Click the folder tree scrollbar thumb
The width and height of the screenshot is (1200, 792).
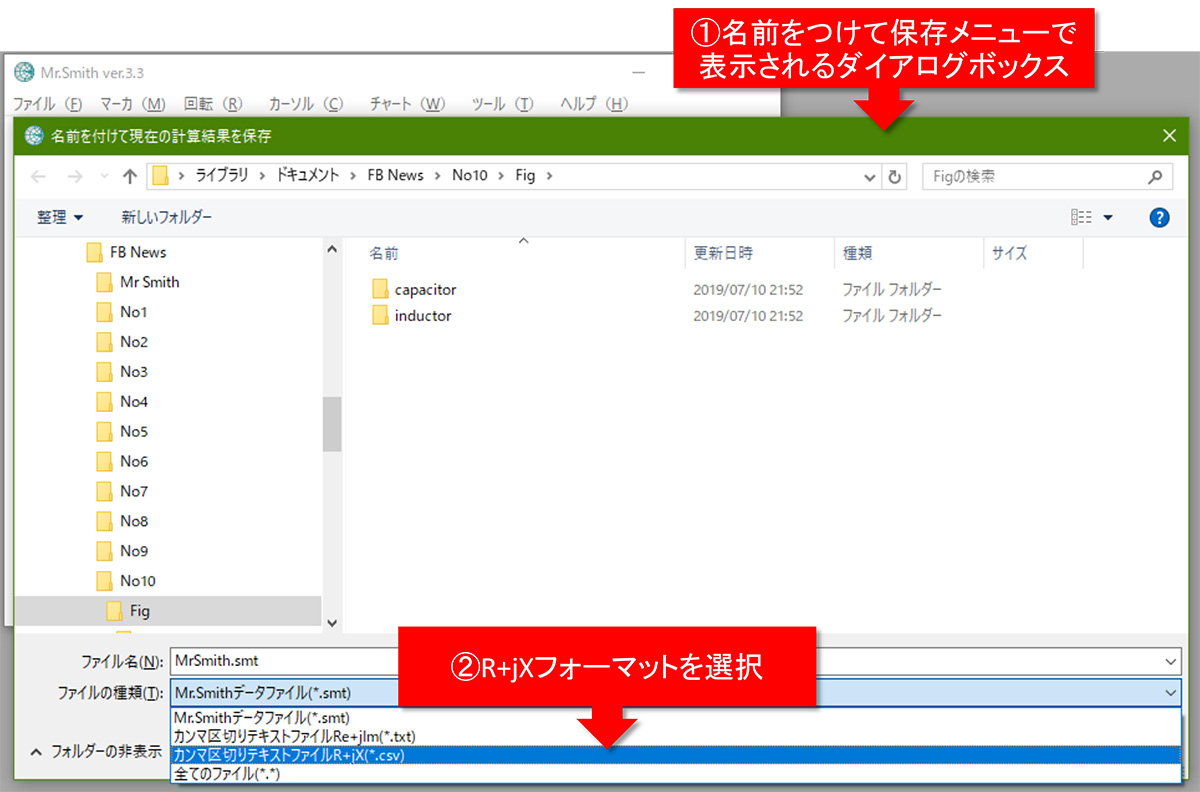click(x=332, y=424)
